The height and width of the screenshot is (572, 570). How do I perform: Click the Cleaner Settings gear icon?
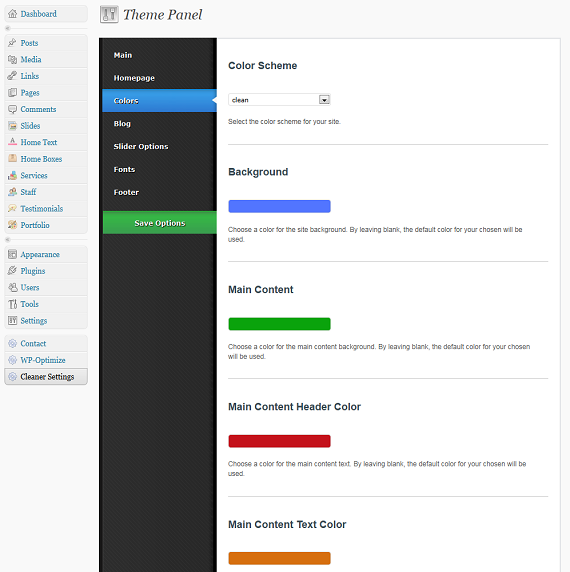12,376
